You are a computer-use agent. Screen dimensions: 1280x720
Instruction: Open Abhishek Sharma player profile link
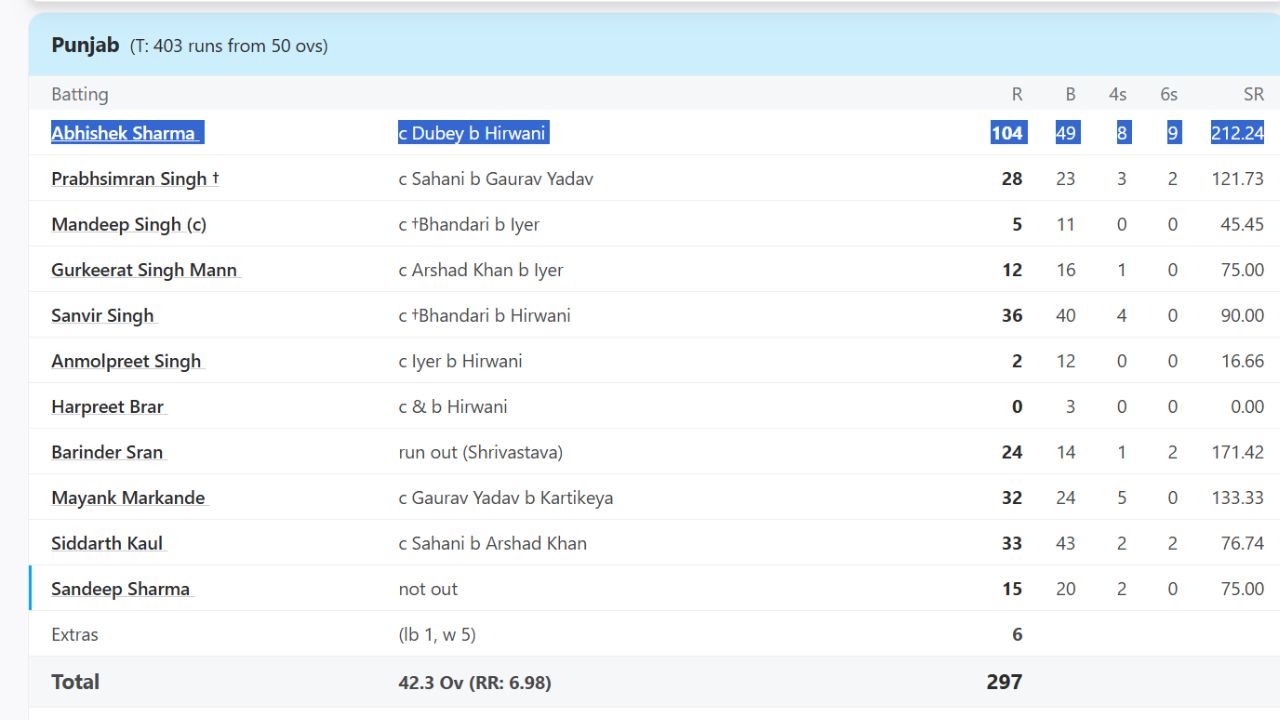point(124,133)
